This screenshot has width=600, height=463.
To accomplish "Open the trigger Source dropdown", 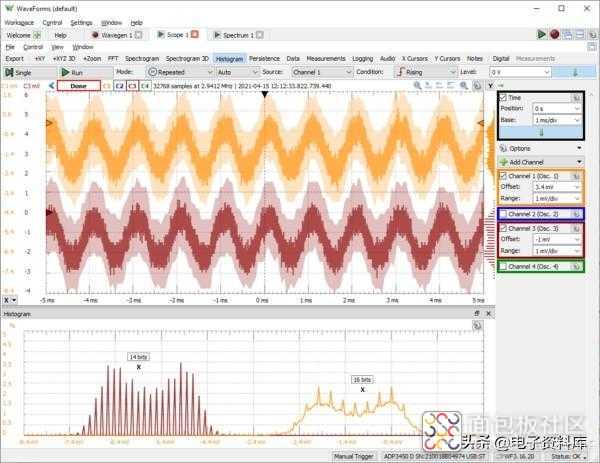I will pyautogui.click(x=319, y=72).
